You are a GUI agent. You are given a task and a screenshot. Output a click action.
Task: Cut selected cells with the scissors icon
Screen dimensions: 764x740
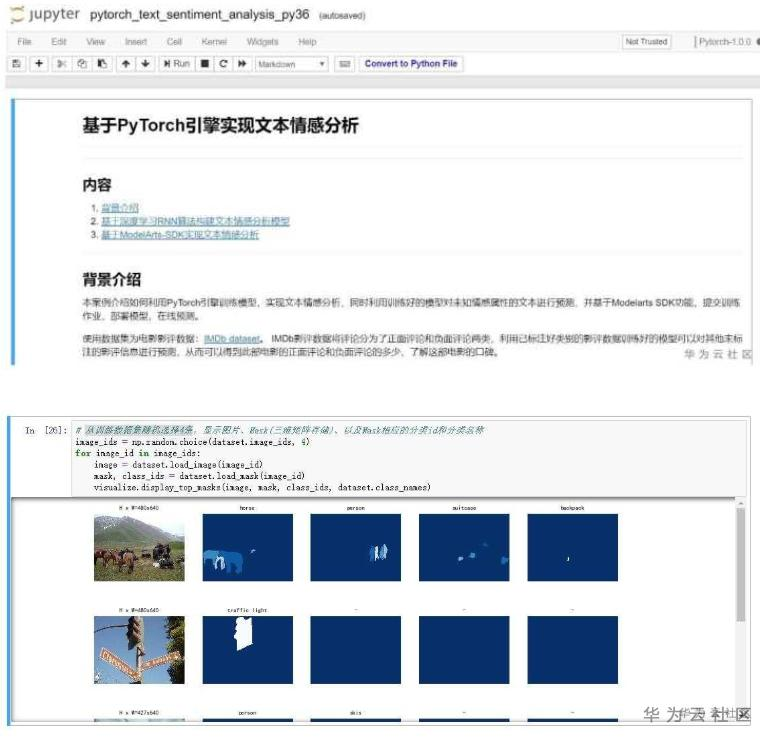(x=61, y=64)
